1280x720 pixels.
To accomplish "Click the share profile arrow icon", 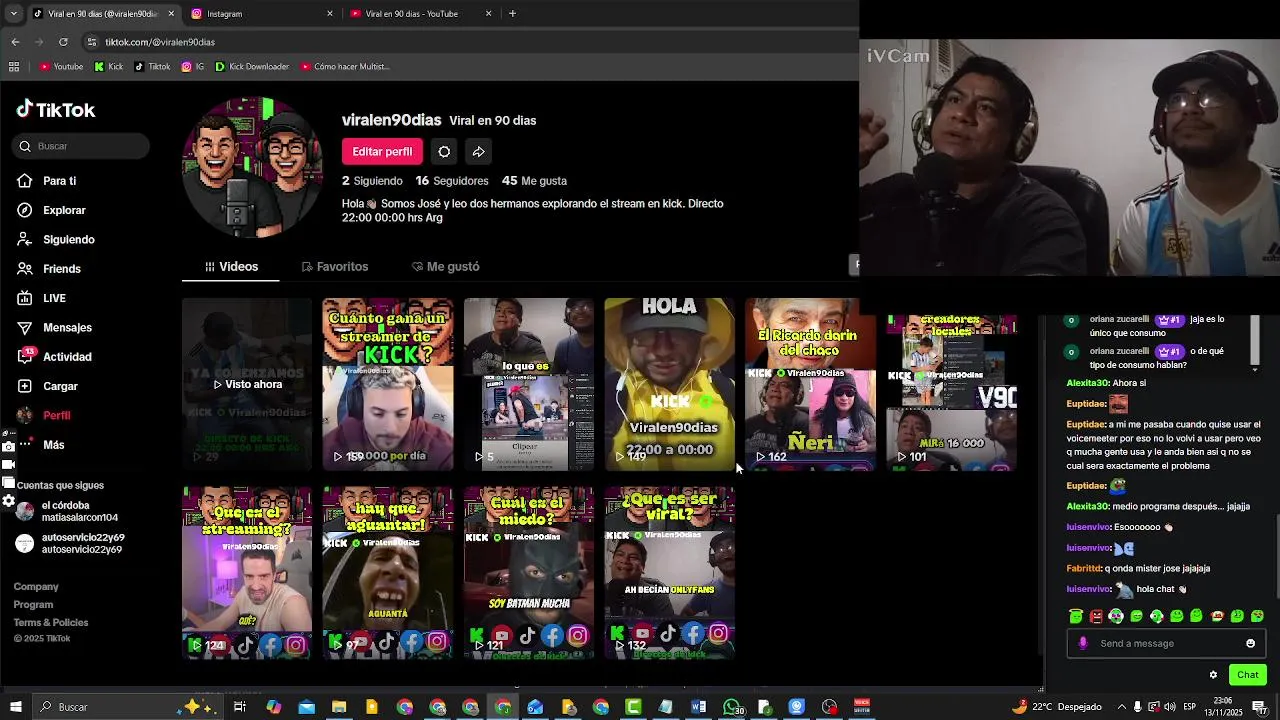I will tap(478, 152).
